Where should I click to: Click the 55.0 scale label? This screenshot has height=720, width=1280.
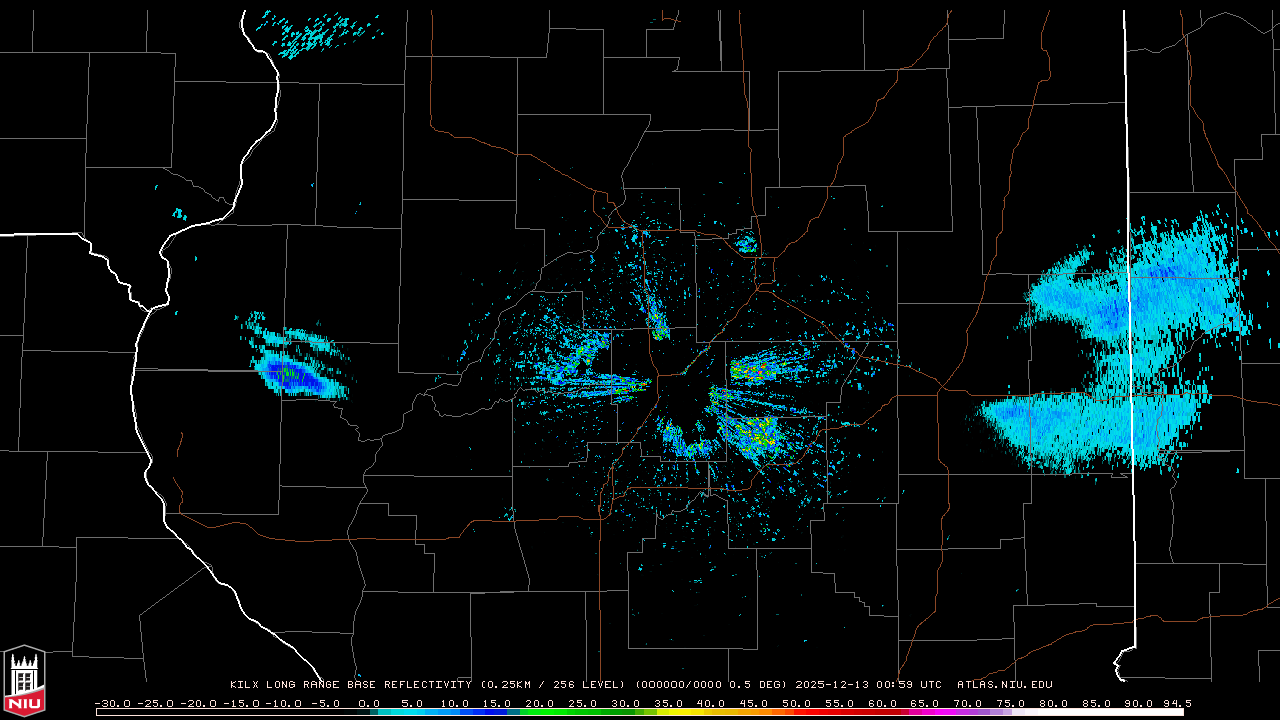click(839, 703)
